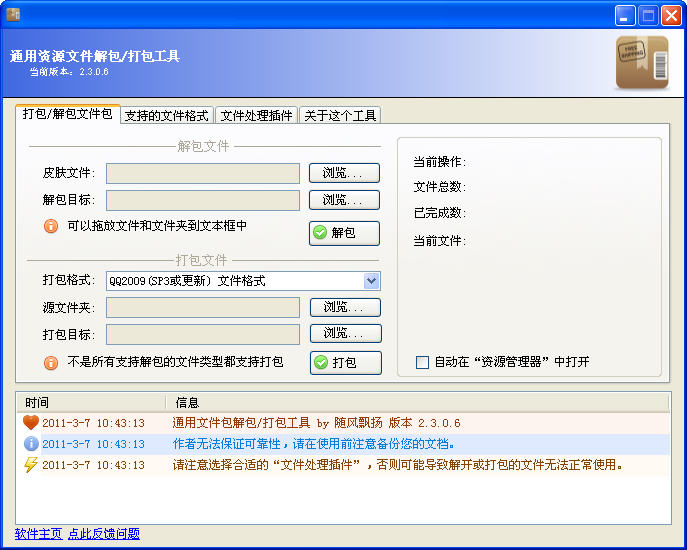
Task: Focus the 皮肤文件 input field
Action: coord(203,174)
